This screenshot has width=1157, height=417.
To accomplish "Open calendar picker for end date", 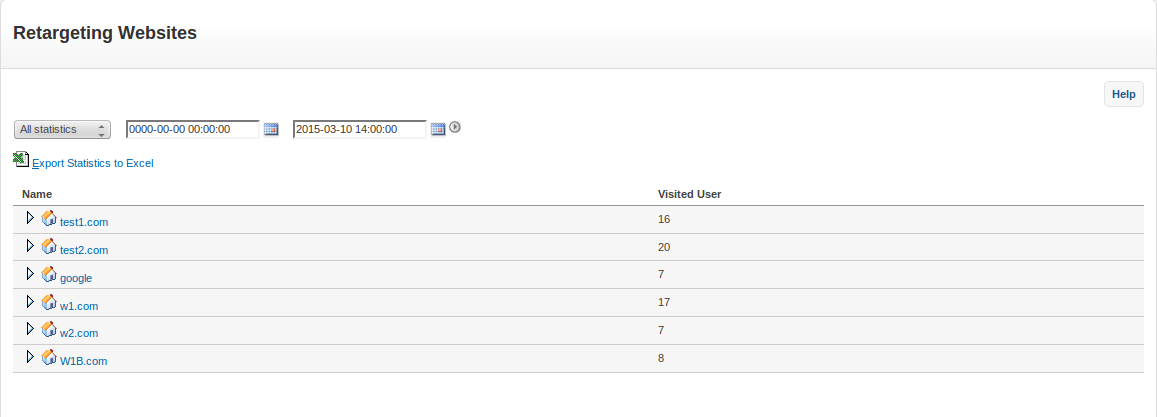I will pyautogui.click(x=437, y=129).
